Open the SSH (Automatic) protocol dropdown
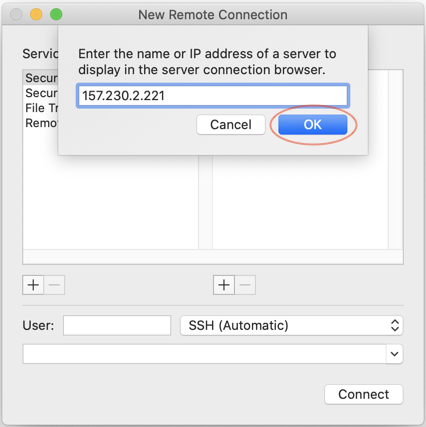 tap(291, 325)
